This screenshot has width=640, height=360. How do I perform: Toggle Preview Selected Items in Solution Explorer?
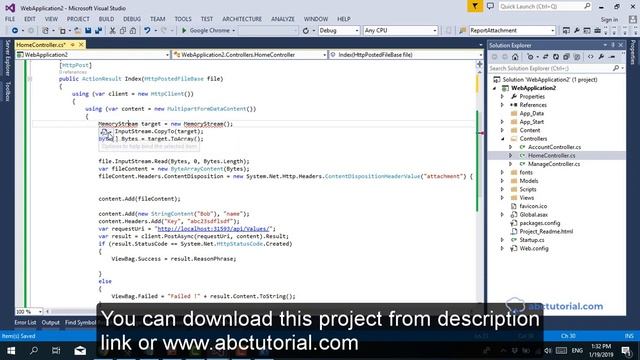612,57
